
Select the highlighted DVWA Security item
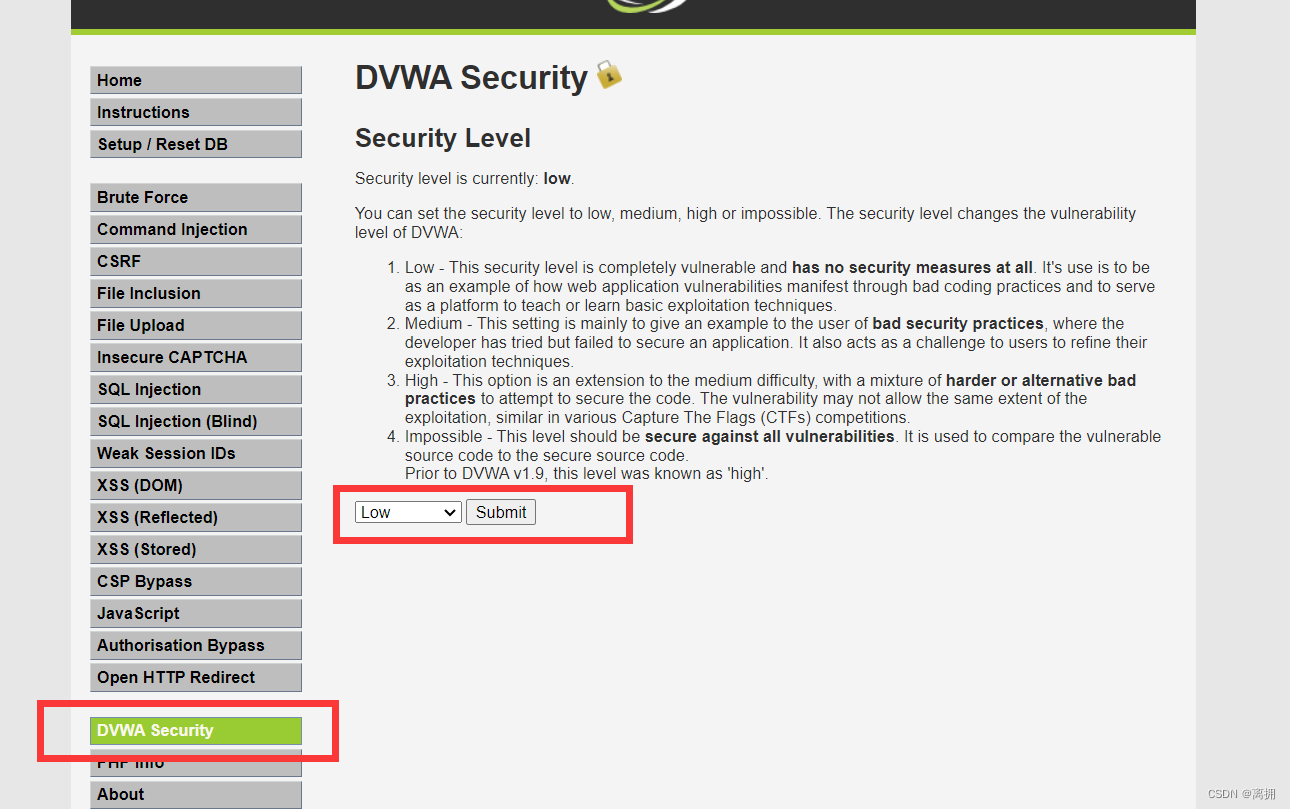[x=196, y=730]
